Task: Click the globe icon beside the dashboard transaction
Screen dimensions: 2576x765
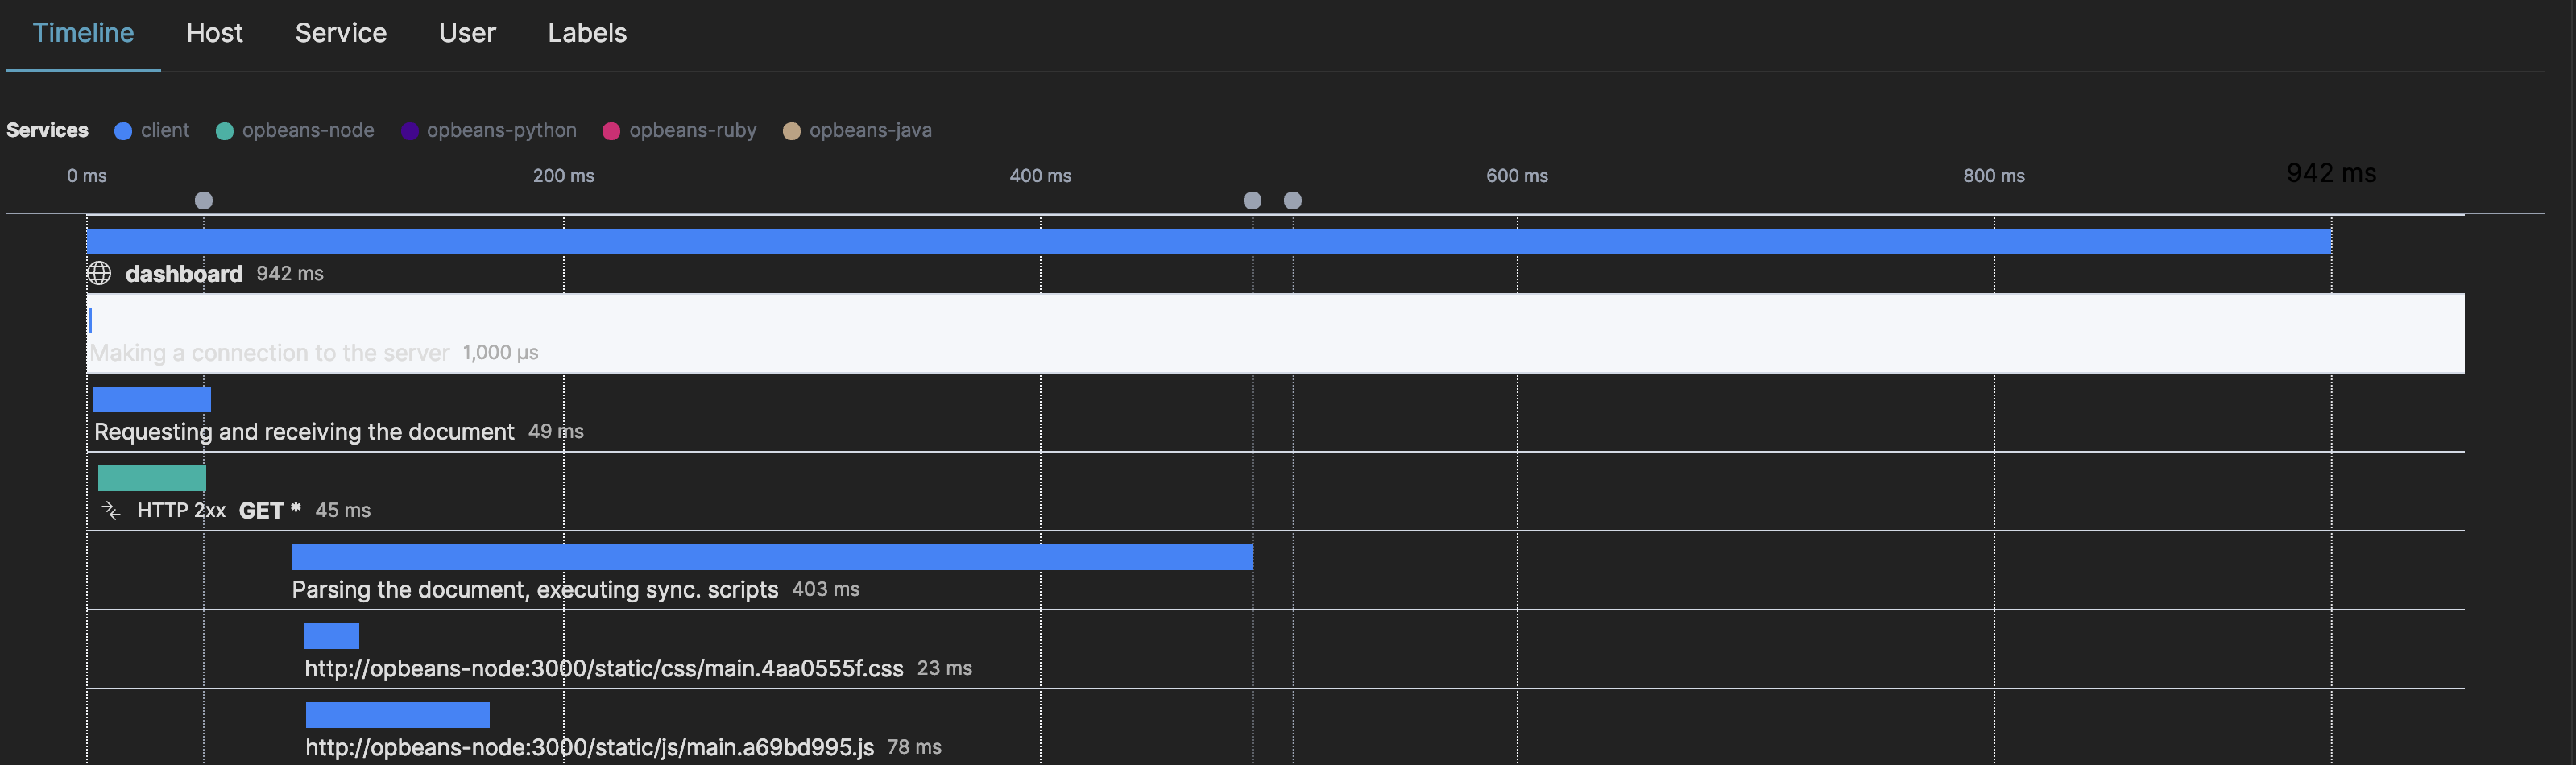Action: [x=100, y=272]
